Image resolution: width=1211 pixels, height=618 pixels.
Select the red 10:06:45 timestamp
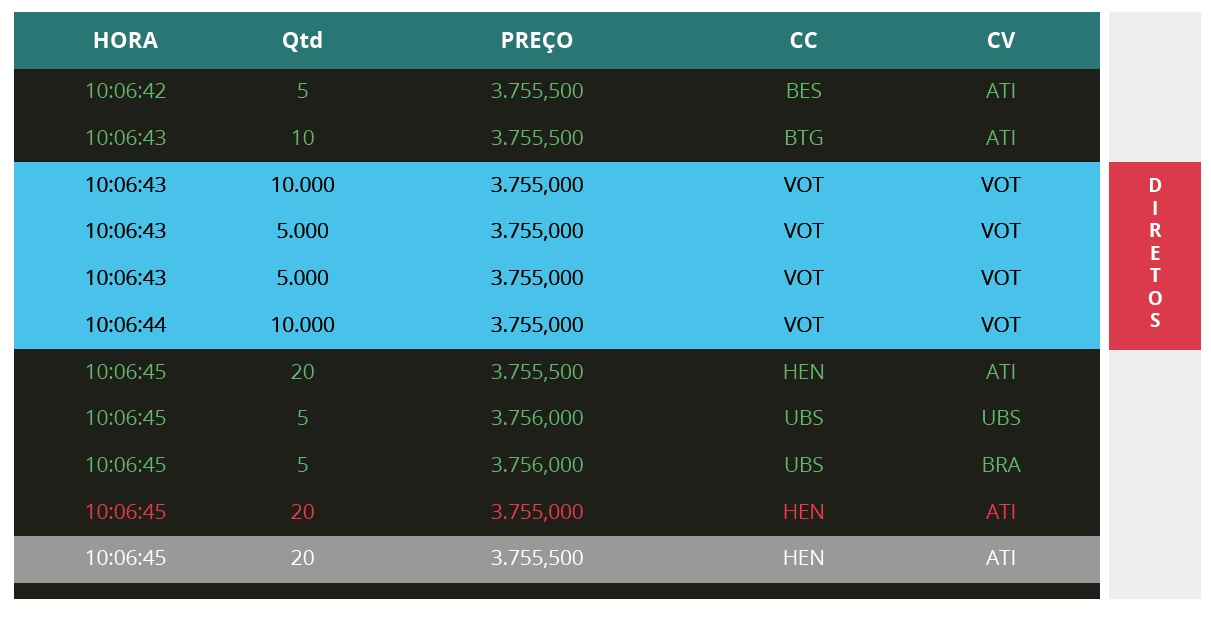coord(125,512)
